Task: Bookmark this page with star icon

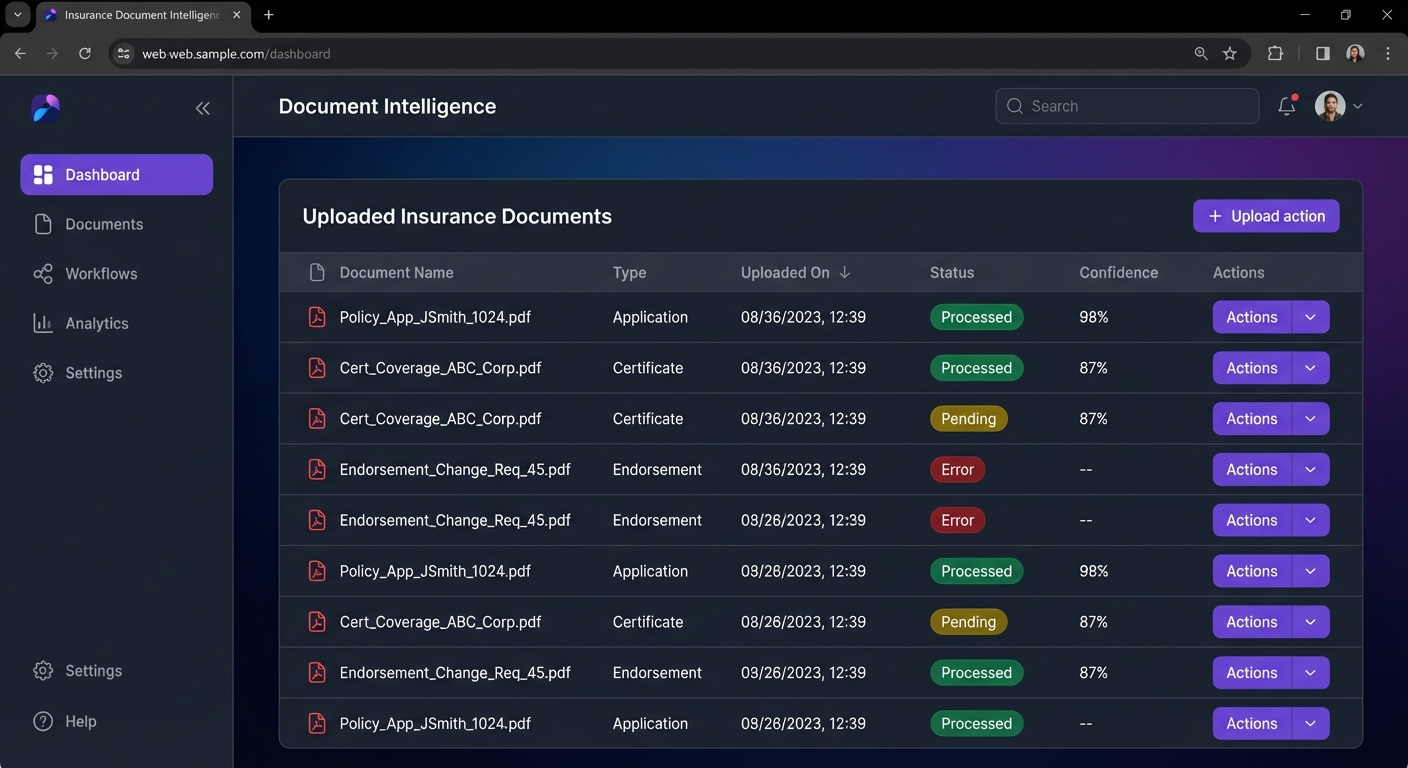Action: (1230, 54)
